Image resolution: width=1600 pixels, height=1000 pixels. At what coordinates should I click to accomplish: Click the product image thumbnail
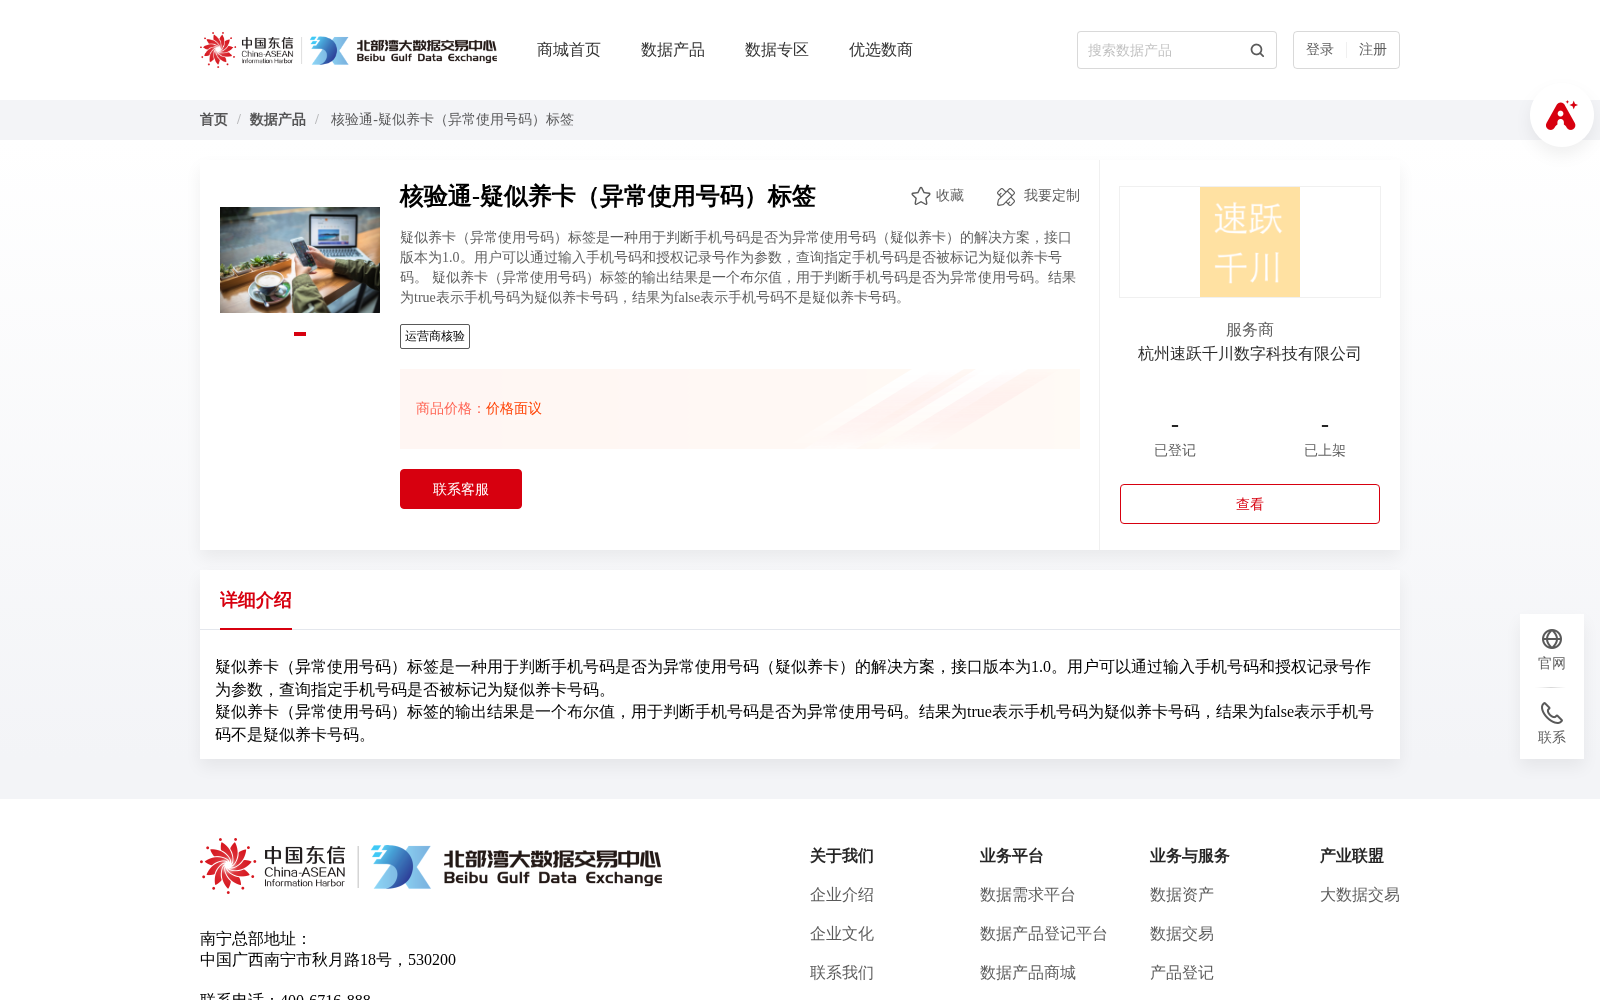[x=300, y=260]
